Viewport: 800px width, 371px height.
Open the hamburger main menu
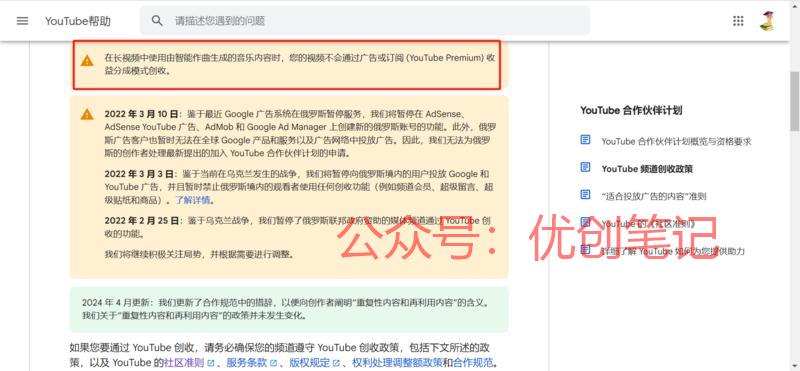click(x=22, y=21)
